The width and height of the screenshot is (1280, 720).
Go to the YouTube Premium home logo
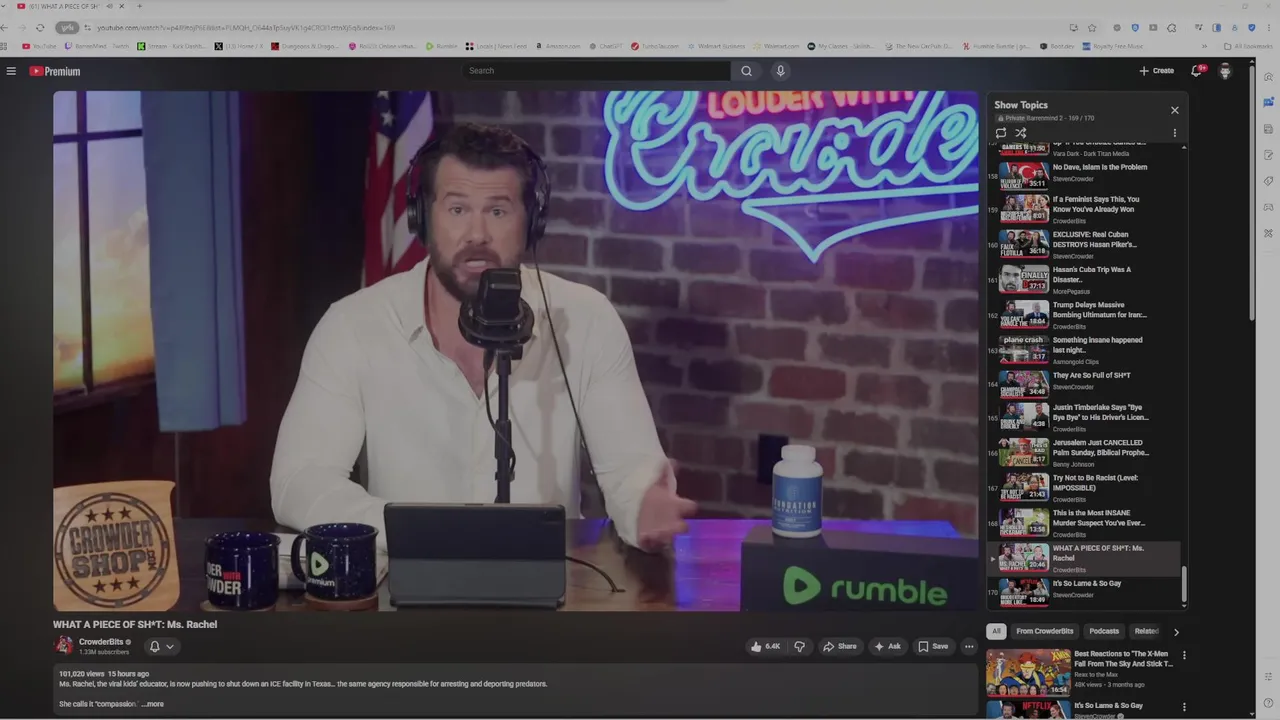54,71
